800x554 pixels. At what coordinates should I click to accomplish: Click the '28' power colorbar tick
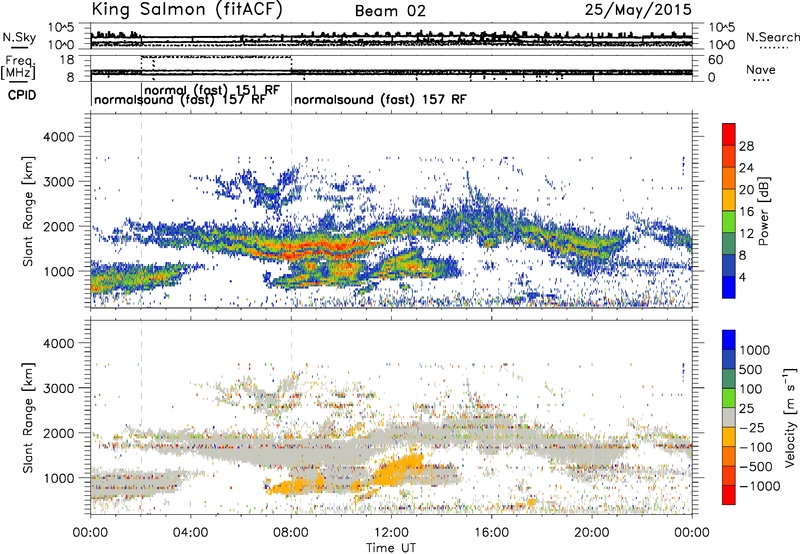coord(746,146)
